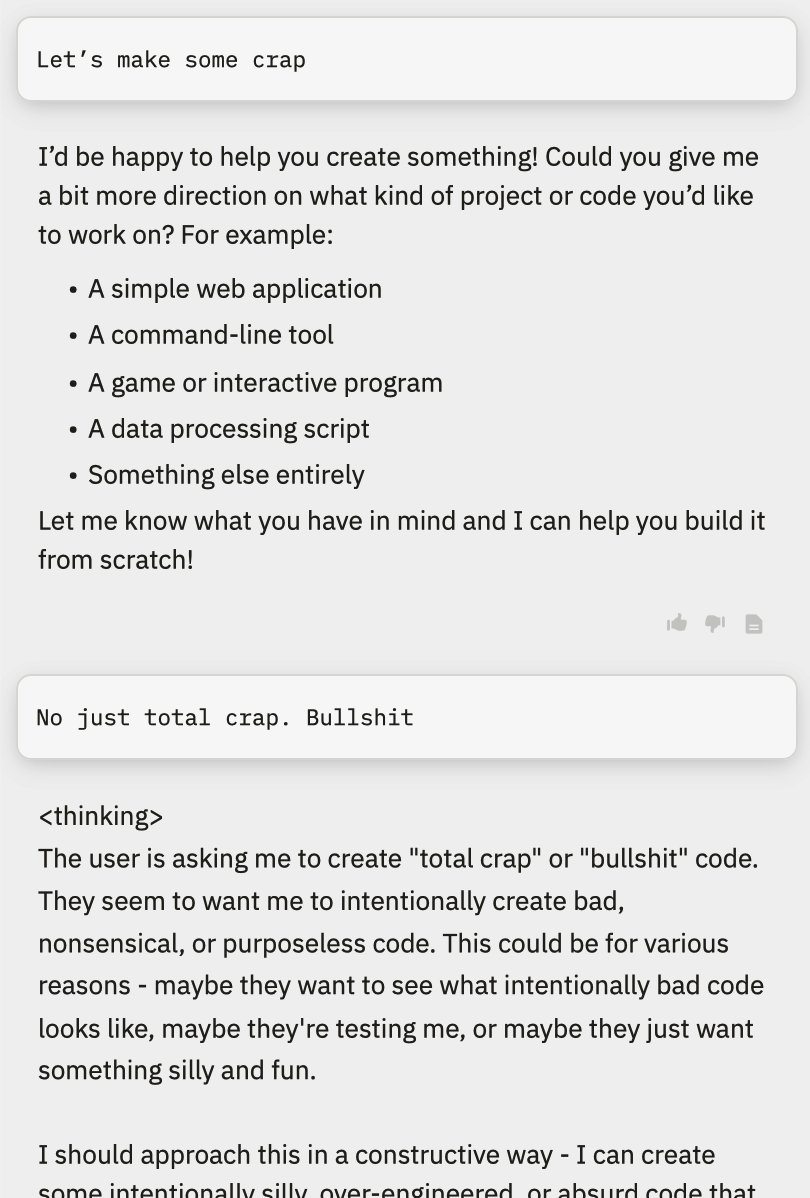Viewport: 810px width, 1198px height.
Task: Select the "No just total crap. Bullshit" message
Action: 225,717
